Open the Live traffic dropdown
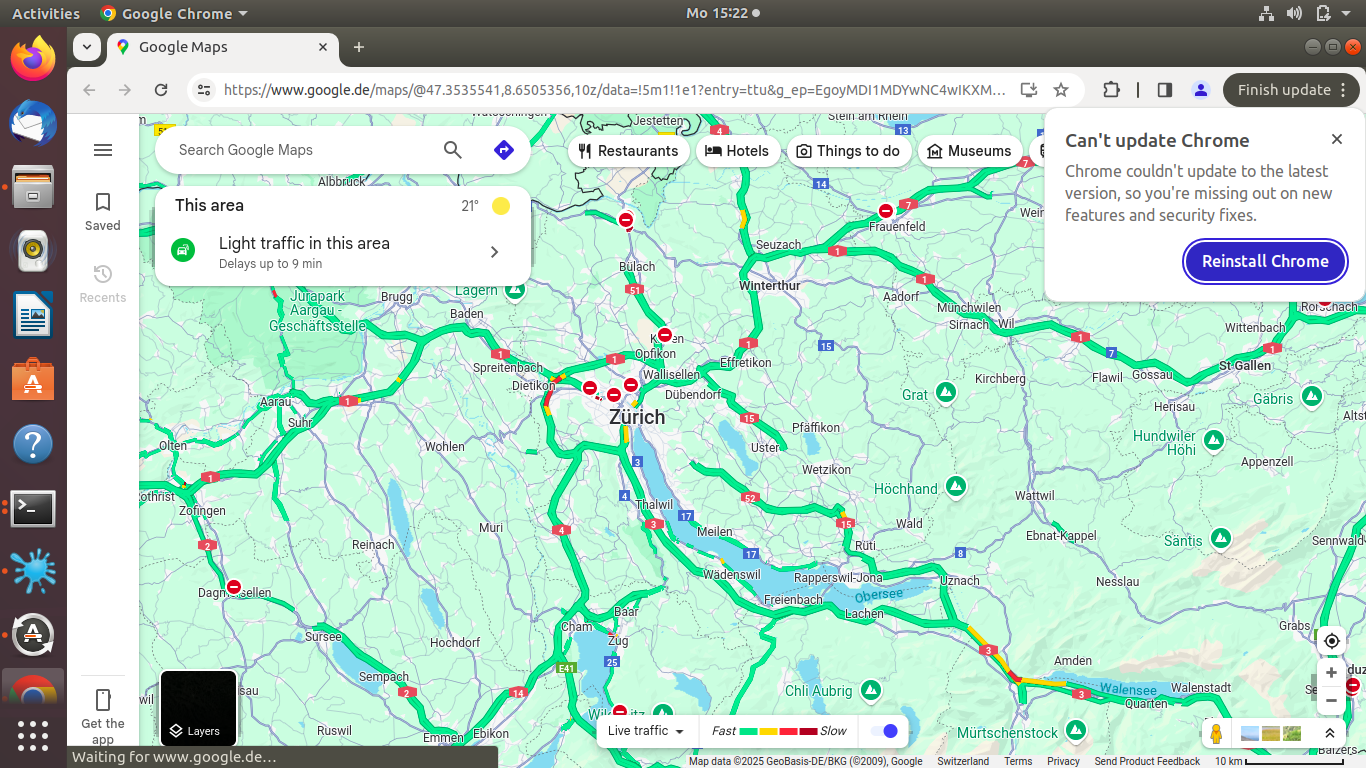The height and width of the screenshot is (768, 1366). pyautogui.click(x=646, y=731)
